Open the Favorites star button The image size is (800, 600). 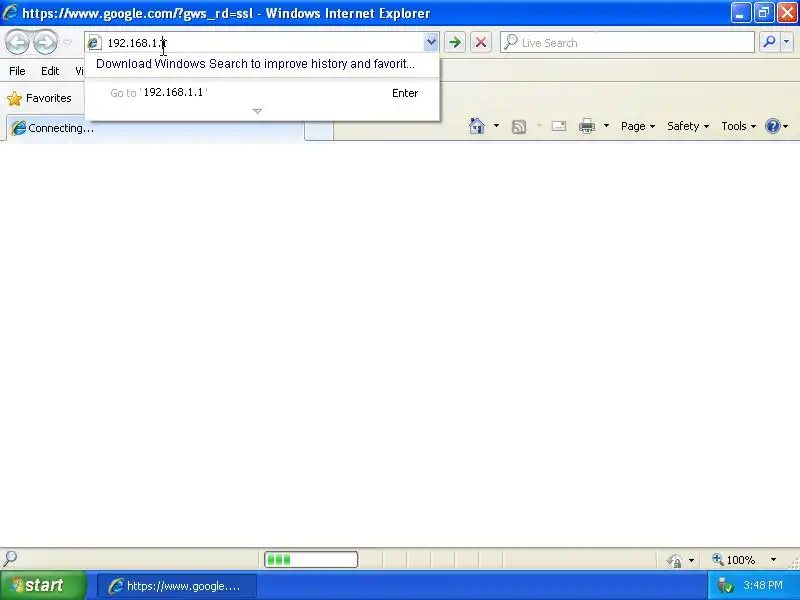(39, 98)
